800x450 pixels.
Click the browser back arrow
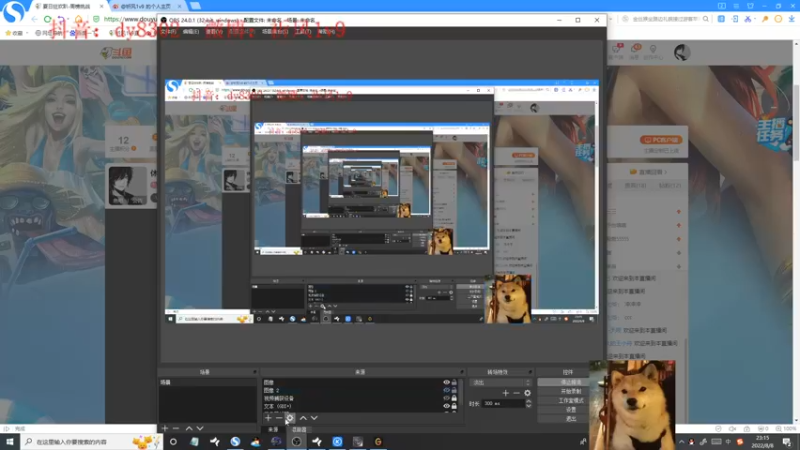coord(34,19)
